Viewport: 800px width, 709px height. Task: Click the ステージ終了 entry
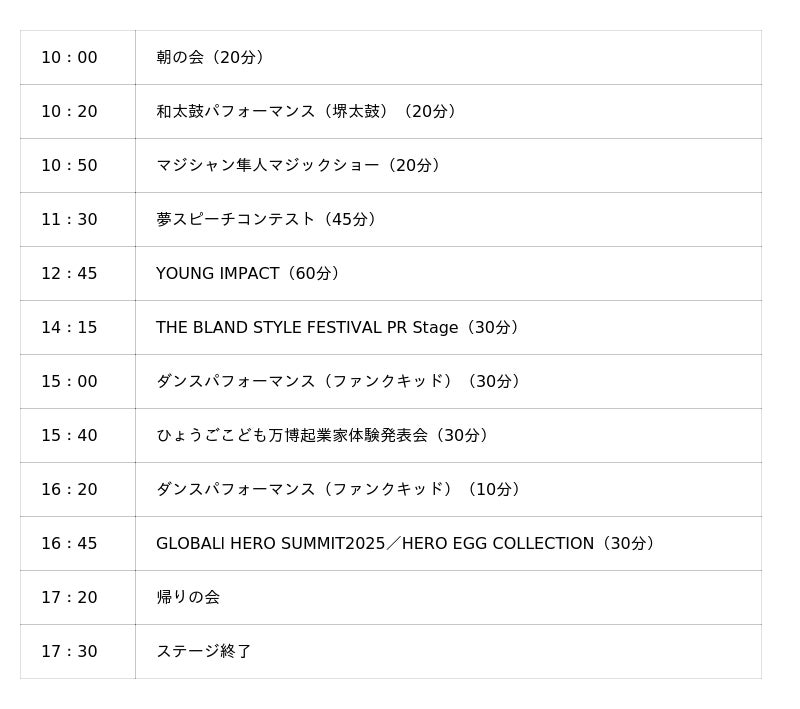tap(204, 652)
